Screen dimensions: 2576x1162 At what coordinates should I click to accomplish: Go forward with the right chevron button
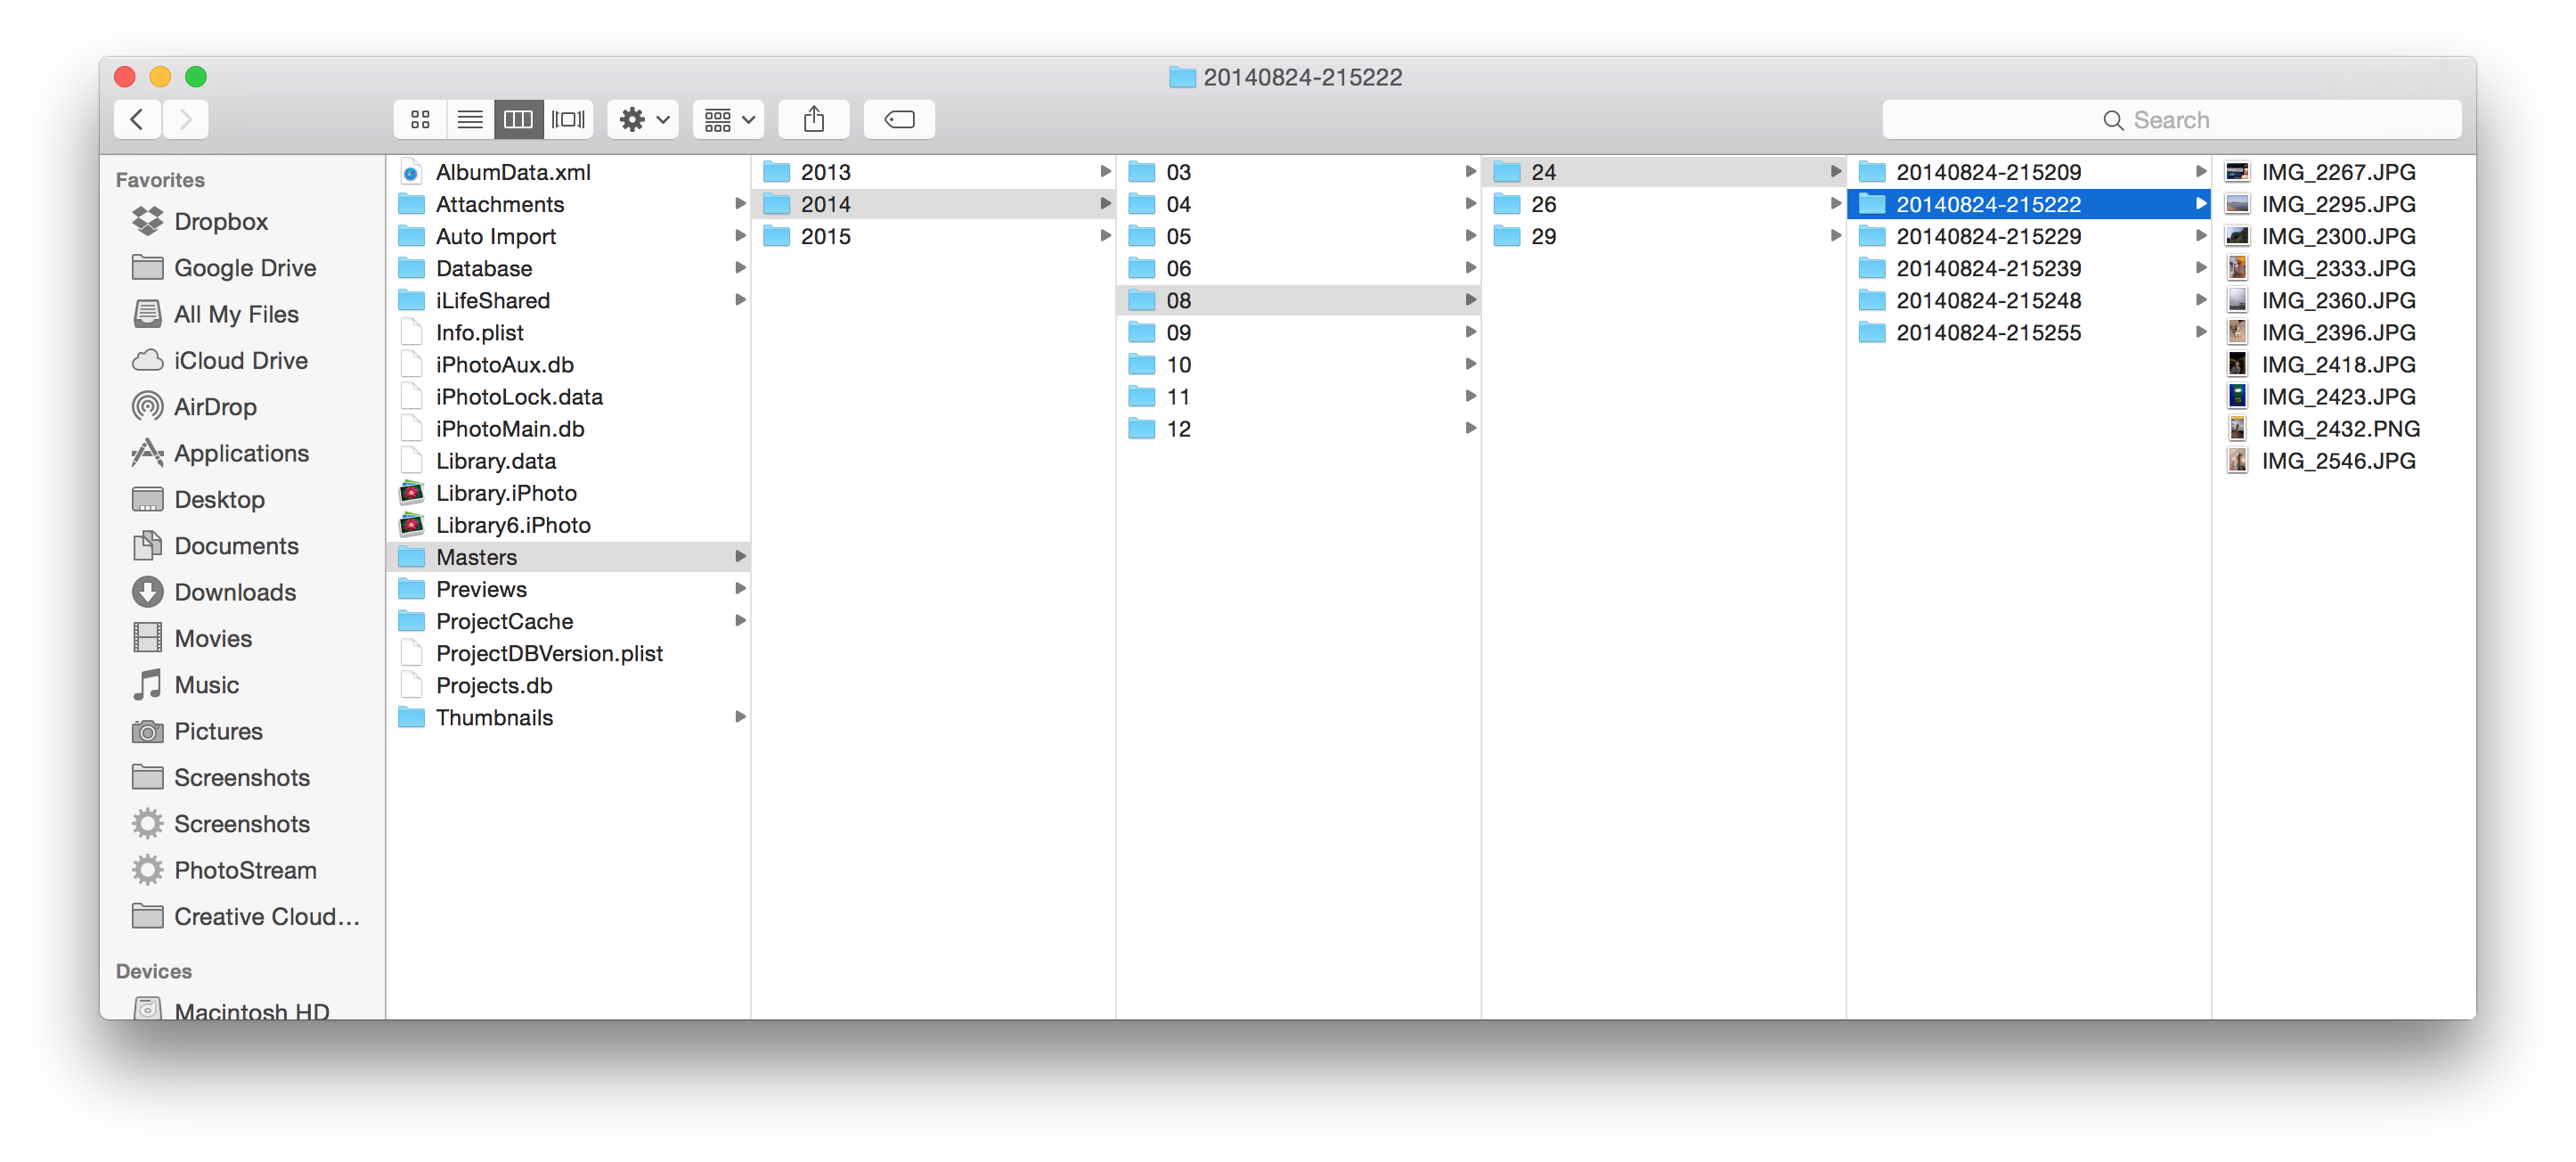[186, 120]
